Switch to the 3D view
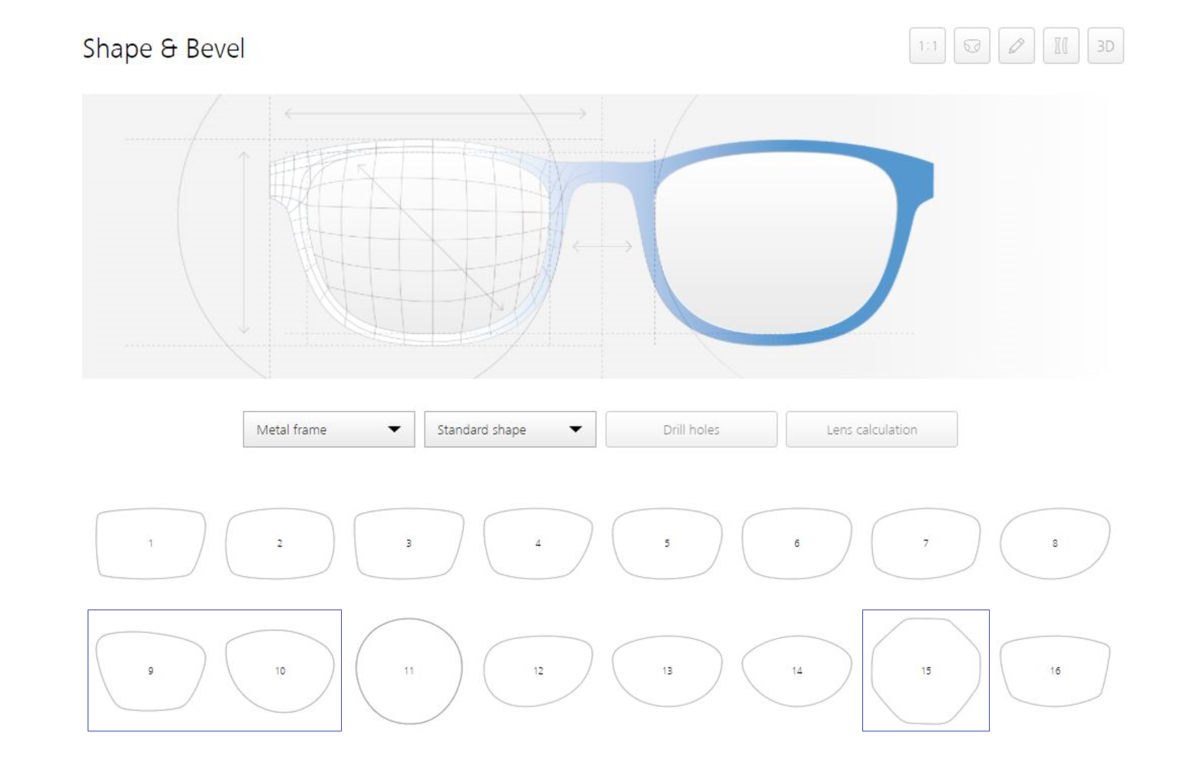Viewport: 1200px width, 771px height. click(x=1106, y=45)
